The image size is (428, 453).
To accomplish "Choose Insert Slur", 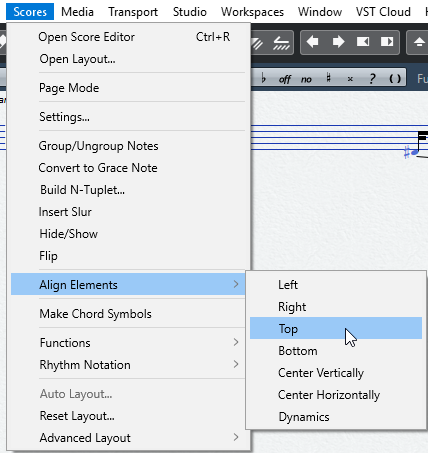I will 128,212.
